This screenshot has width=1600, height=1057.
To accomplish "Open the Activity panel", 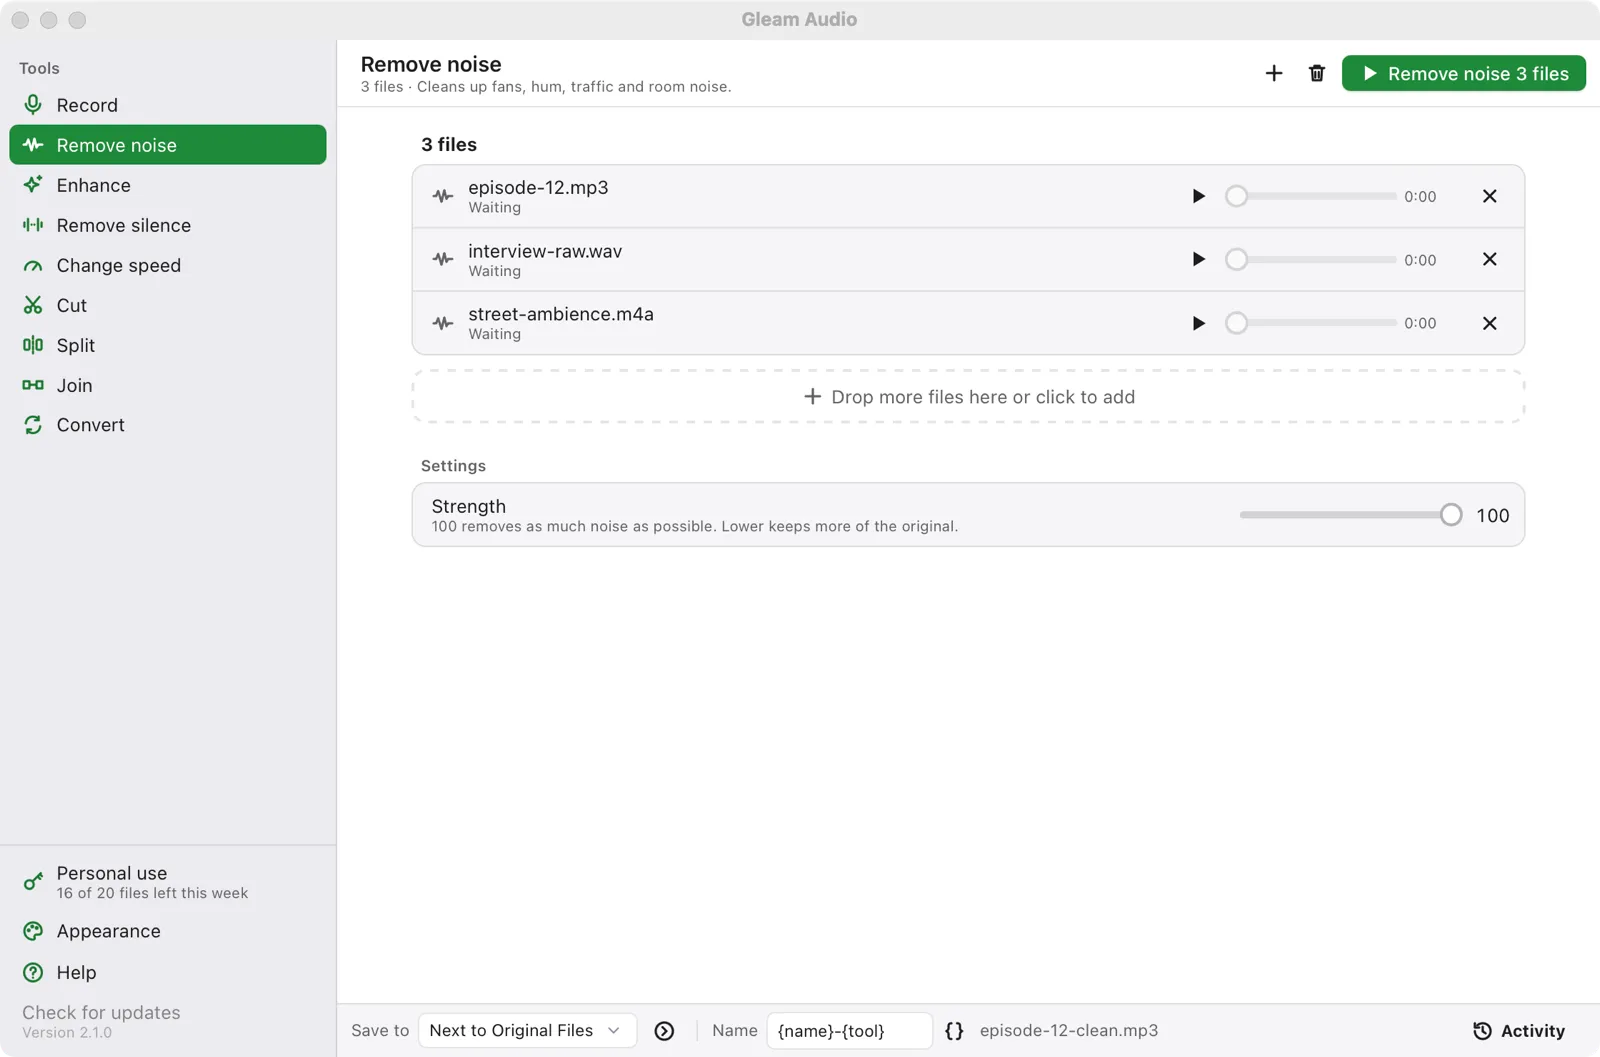I will [1519, 1031].
